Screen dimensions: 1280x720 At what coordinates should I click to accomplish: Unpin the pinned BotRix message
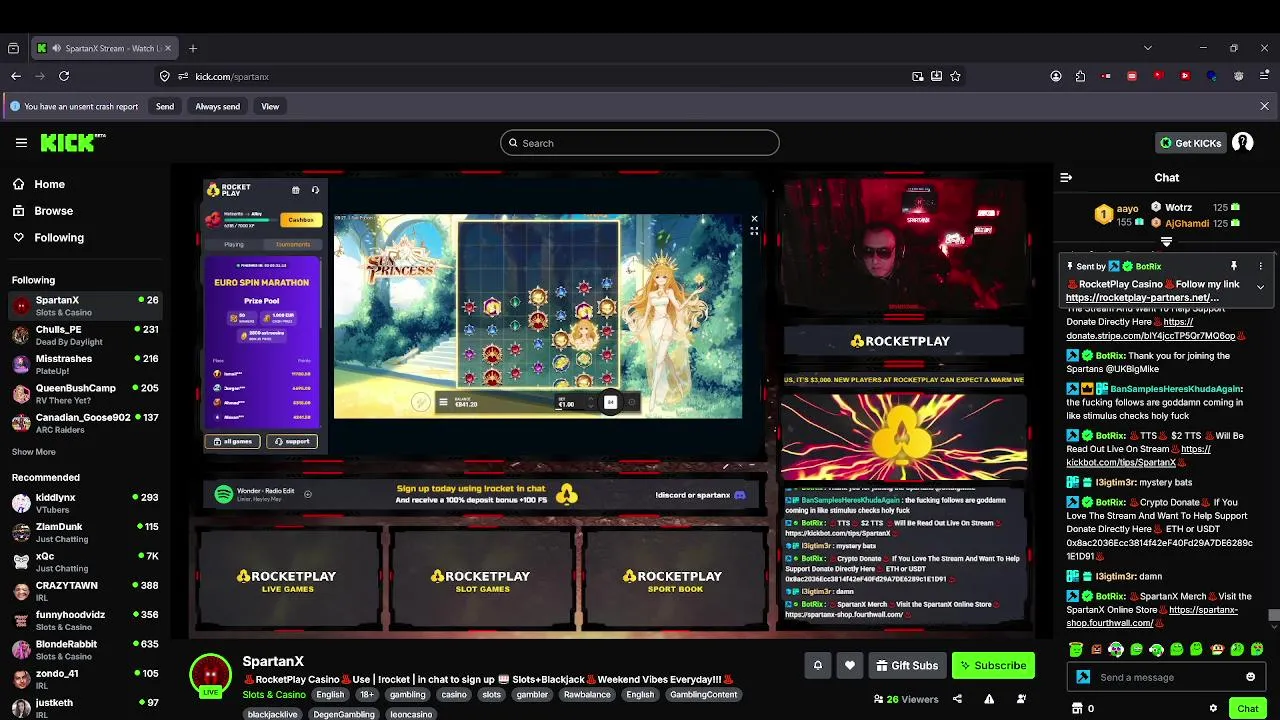tap(1234, 266)
